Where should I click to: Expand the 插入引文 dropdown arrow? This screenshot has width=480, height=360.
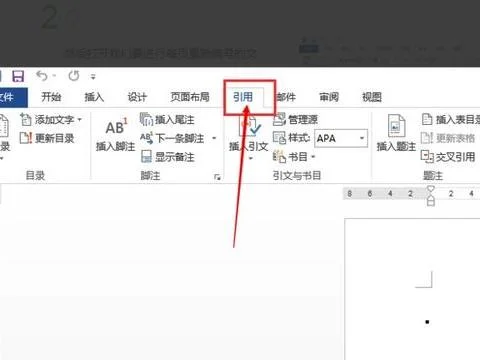(x=251, y=158)
